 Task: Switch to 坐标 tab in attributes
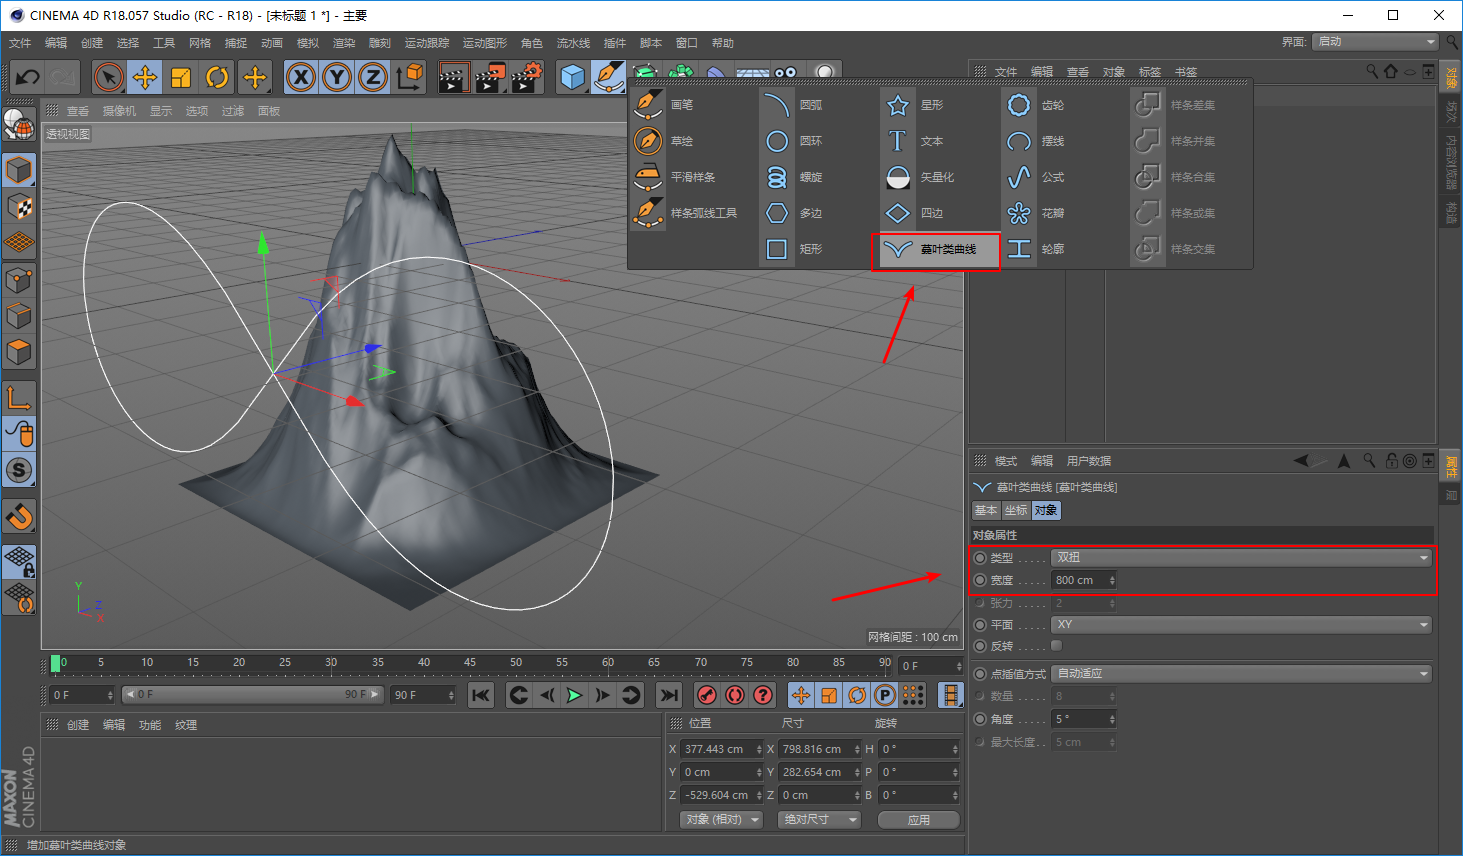[1016, 510]
